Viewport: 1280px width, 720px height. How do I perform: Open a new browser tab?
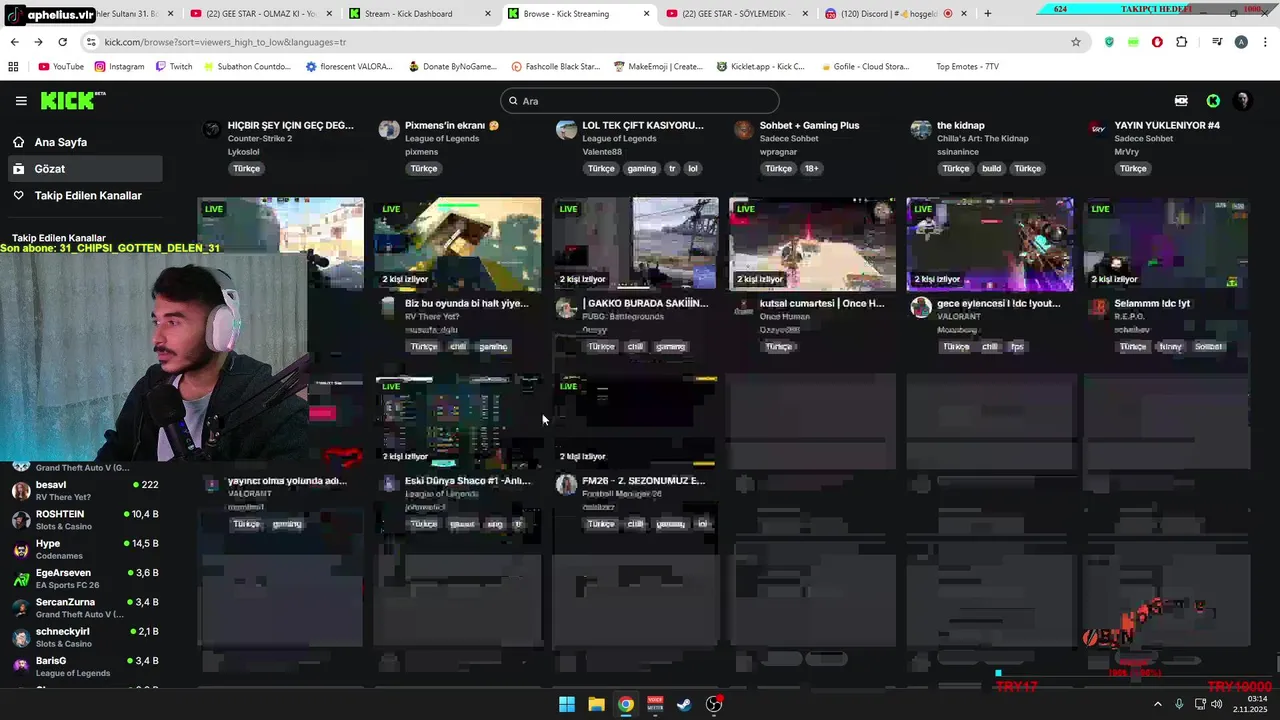(988, 14)
